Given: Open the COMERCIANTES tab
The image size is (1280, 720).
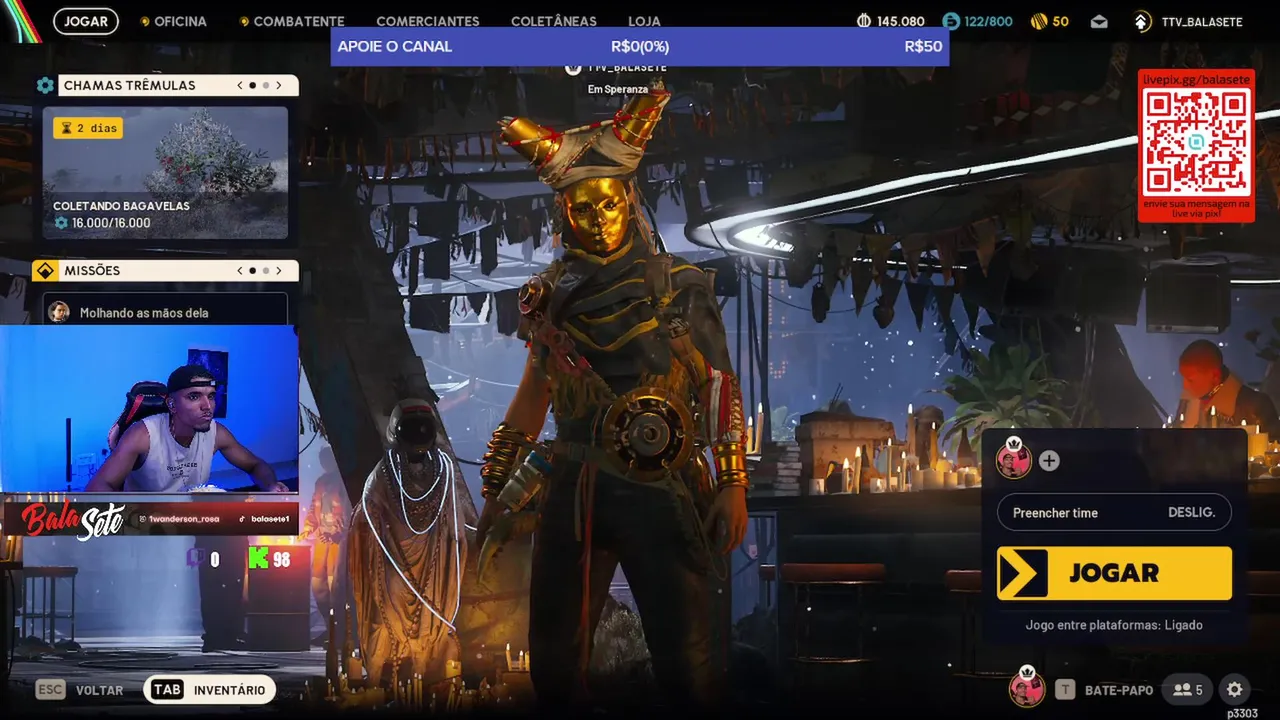Looking at the screenshot, I should pos(428,21).
